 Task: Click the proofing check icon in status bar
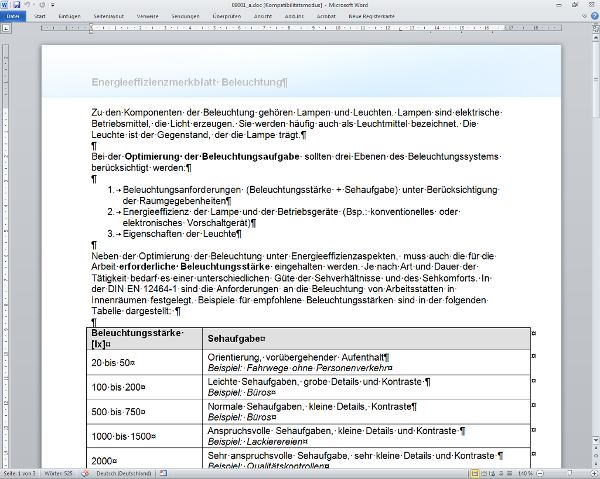(x=83, y=473)
